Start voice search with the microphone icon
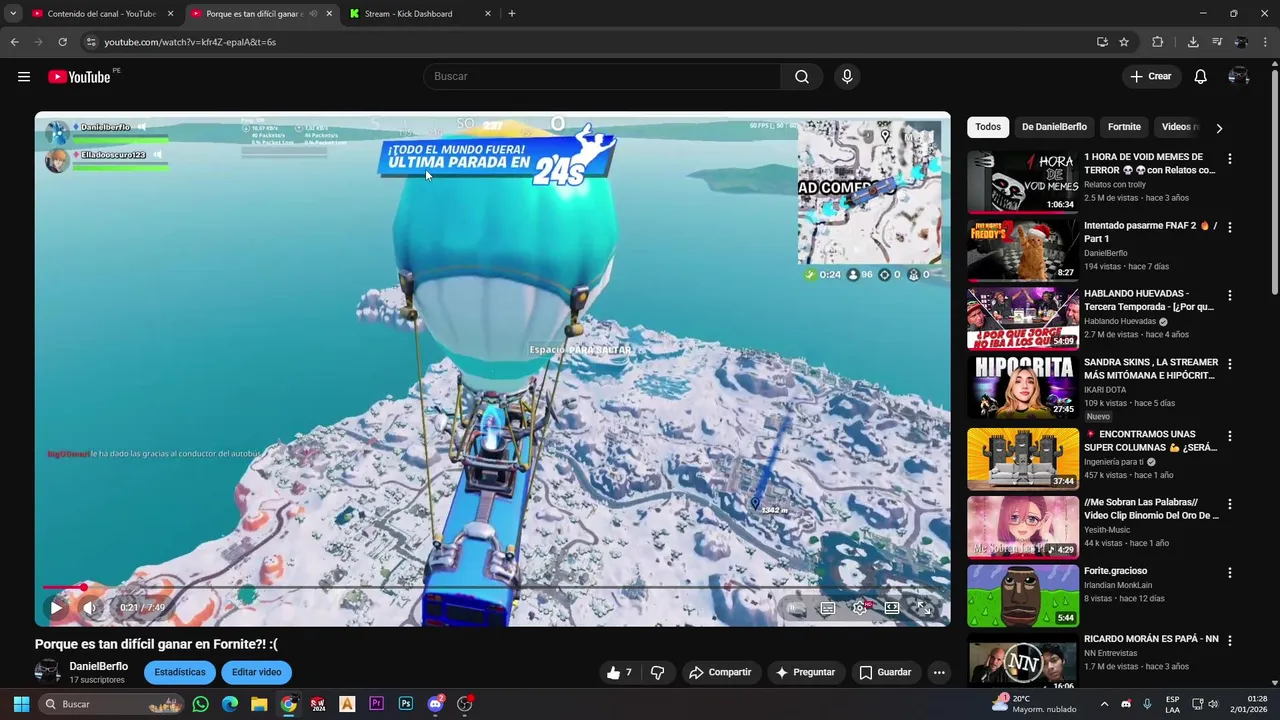Image resolution: width=1280 pixels, height=720 pixels. [847, 77]
